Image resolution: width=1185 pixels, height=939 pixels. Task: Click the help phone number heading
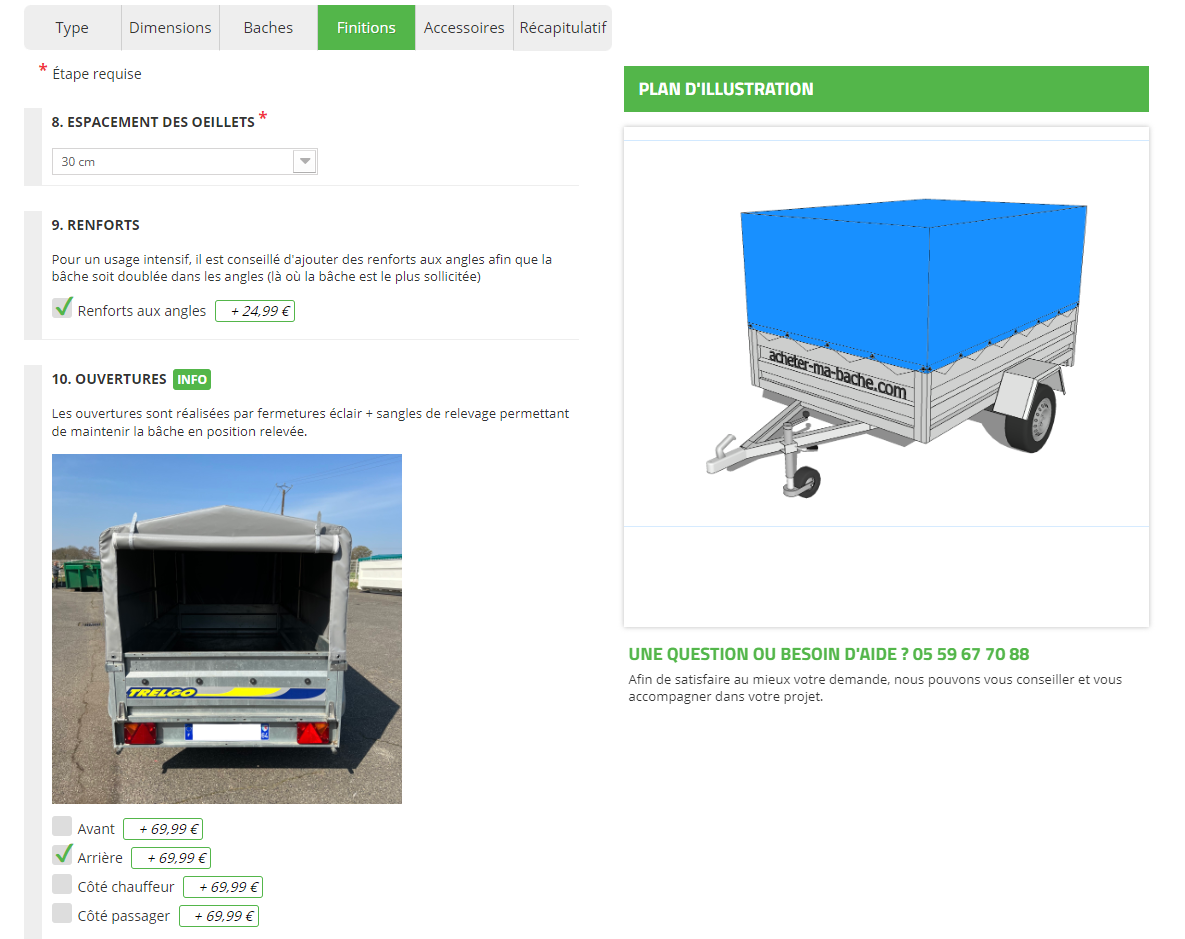tap(829, 654)
